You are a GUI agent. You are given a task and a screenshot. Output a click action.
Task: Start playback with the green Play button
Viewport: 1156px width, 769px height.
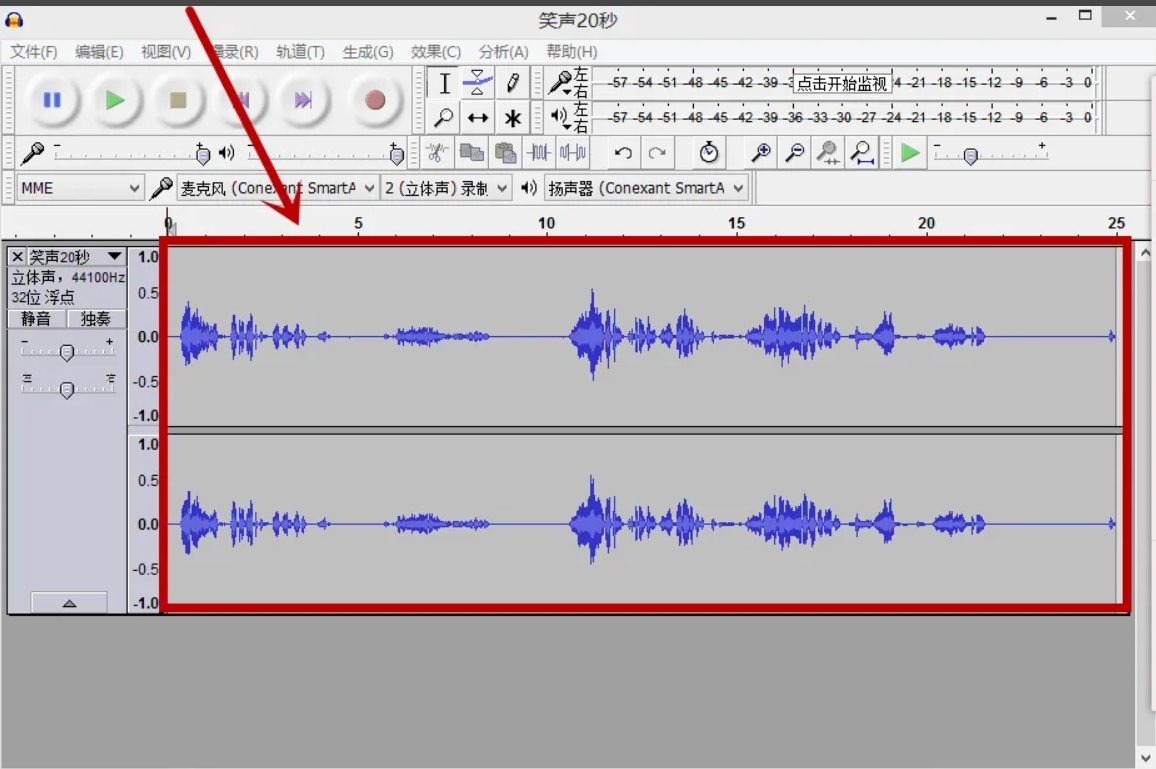(x=114, y=100)
